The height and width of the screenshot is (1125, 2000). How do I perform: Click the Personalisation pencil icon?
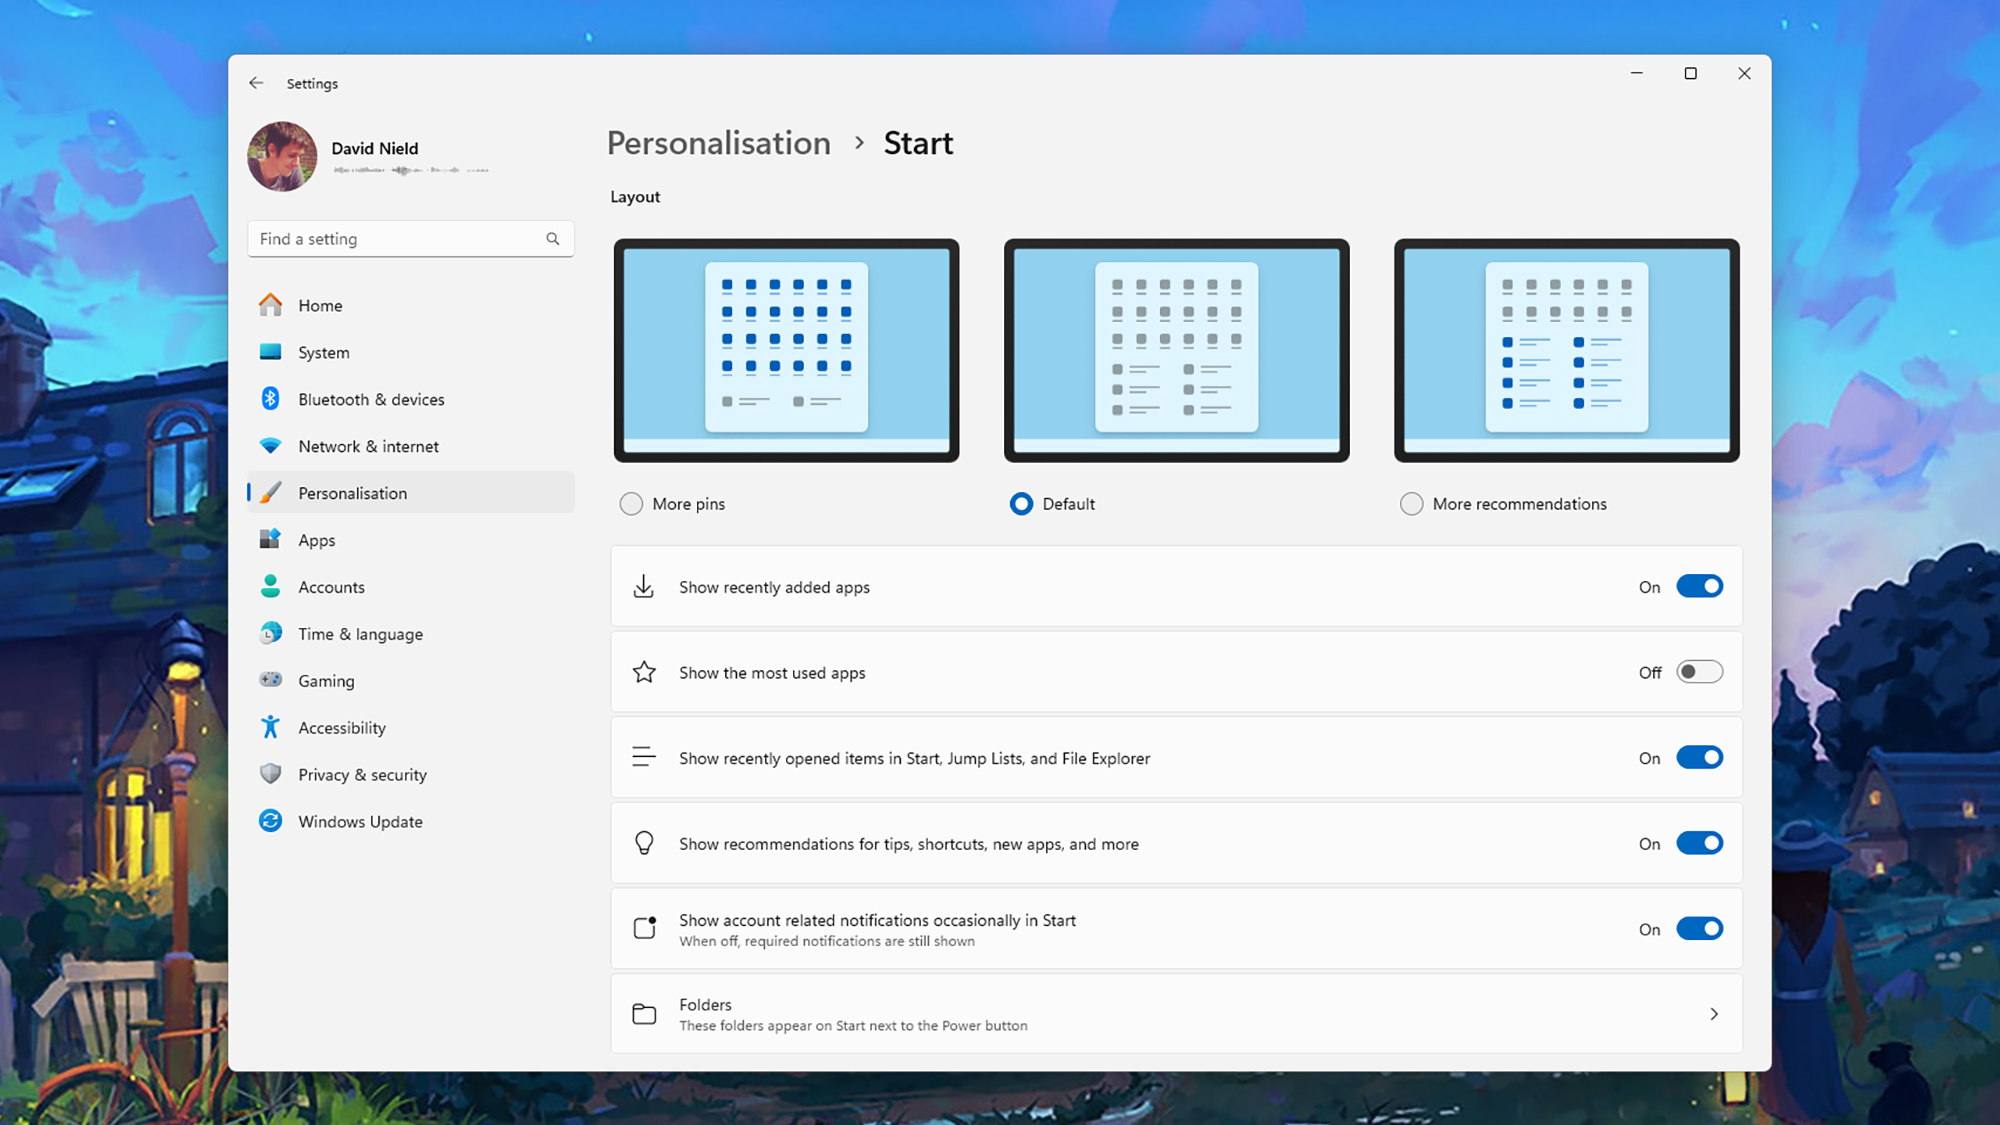click(271, 492)
